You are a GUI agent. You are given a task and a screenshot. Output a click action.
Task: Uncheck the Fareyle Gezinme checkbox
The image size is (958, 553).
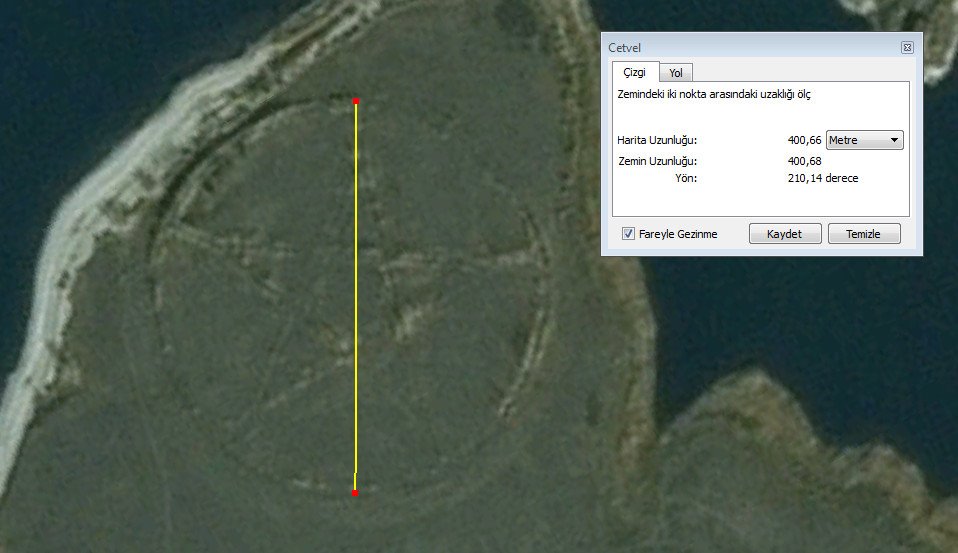click(628, 234)
